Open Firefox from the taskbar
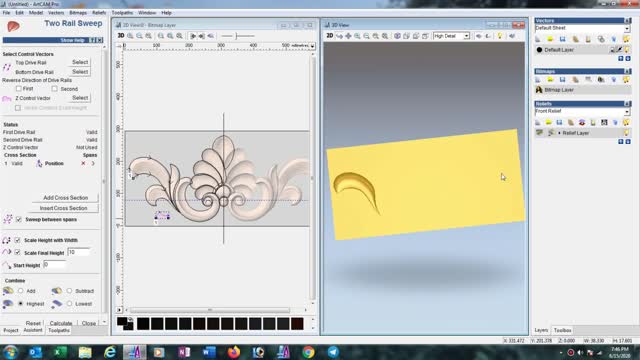The width and height of the screenshot is (640, 360). (234, 352)
